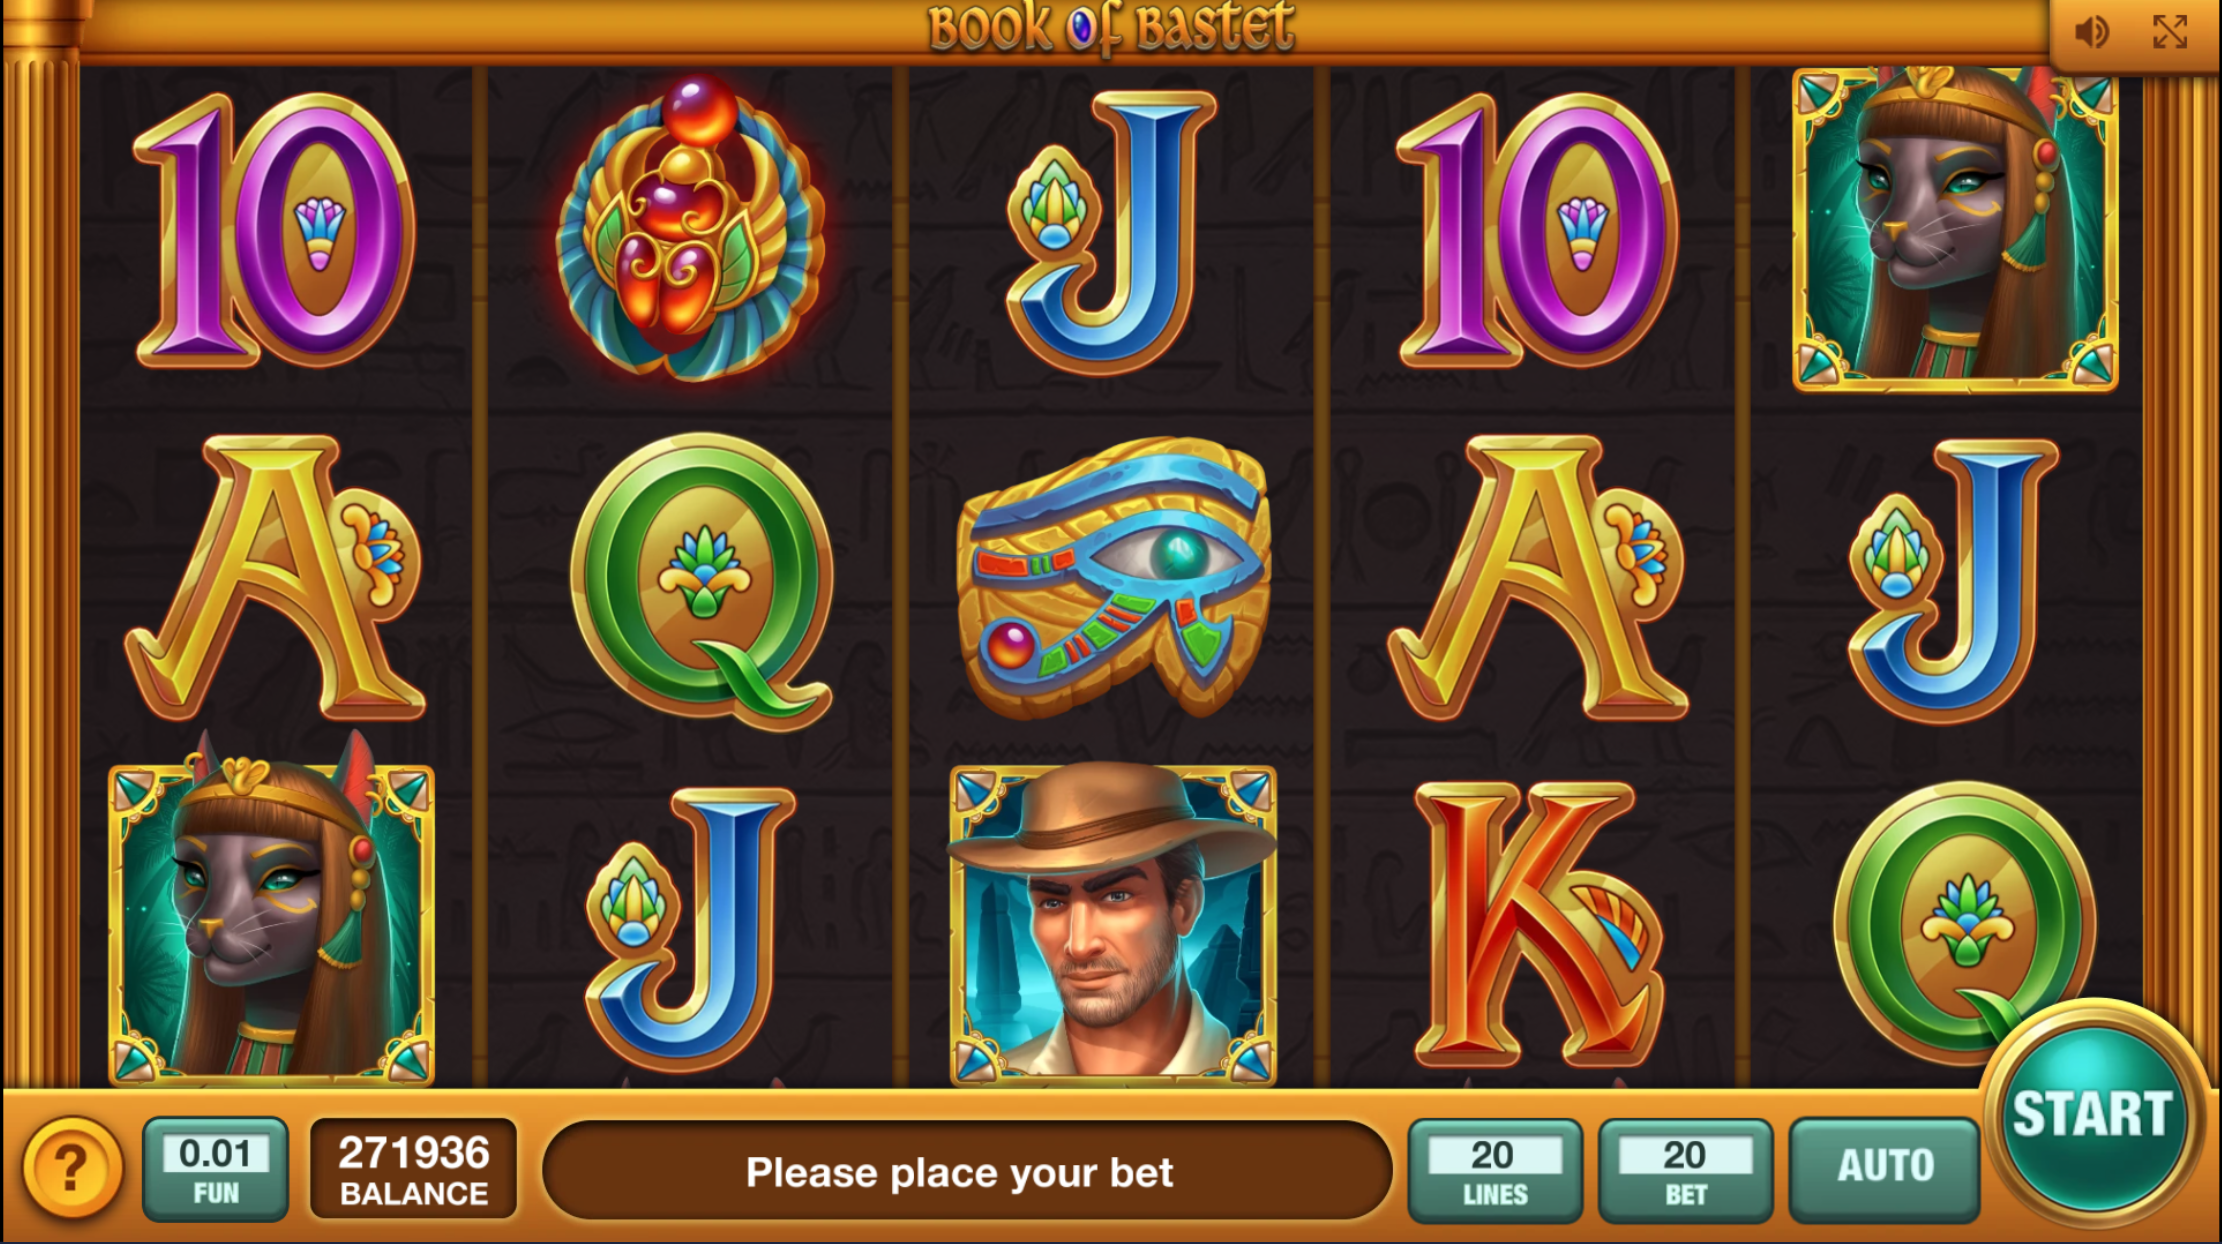
Task: Click the green START spin button
Action: coord(2091,1113)
